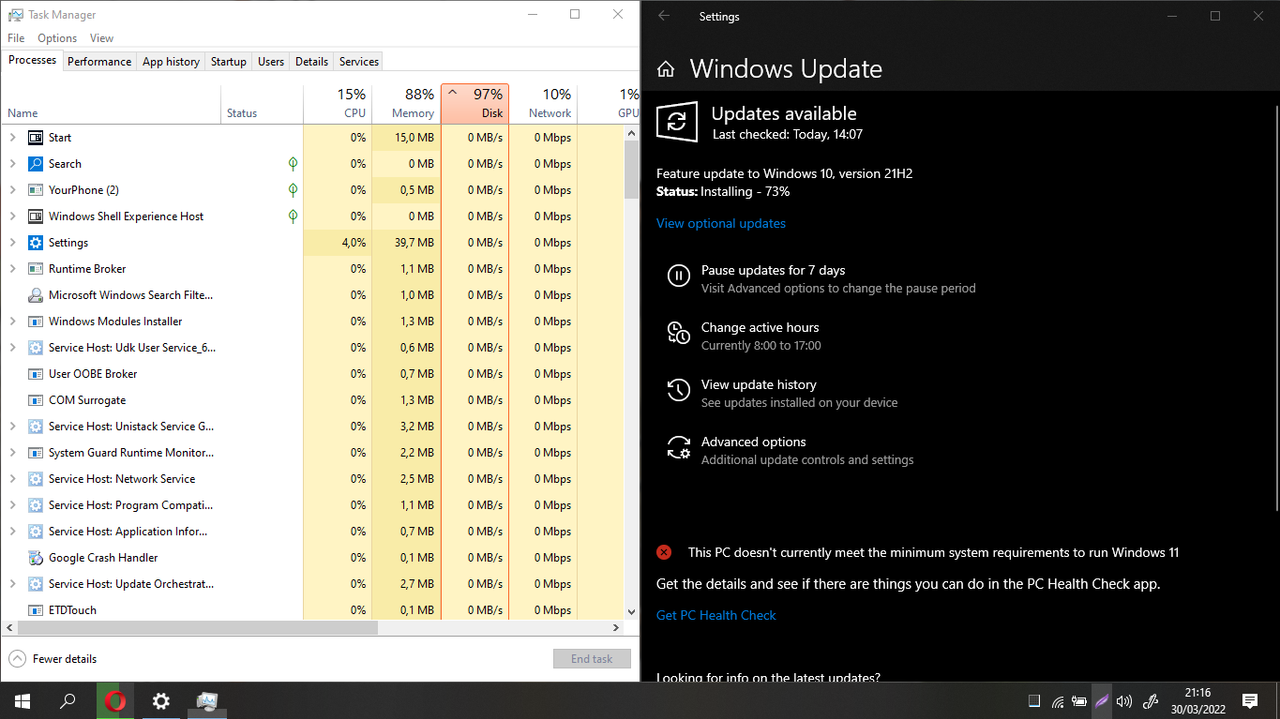Click the Google Crash Handler icon

pos(35,558)
